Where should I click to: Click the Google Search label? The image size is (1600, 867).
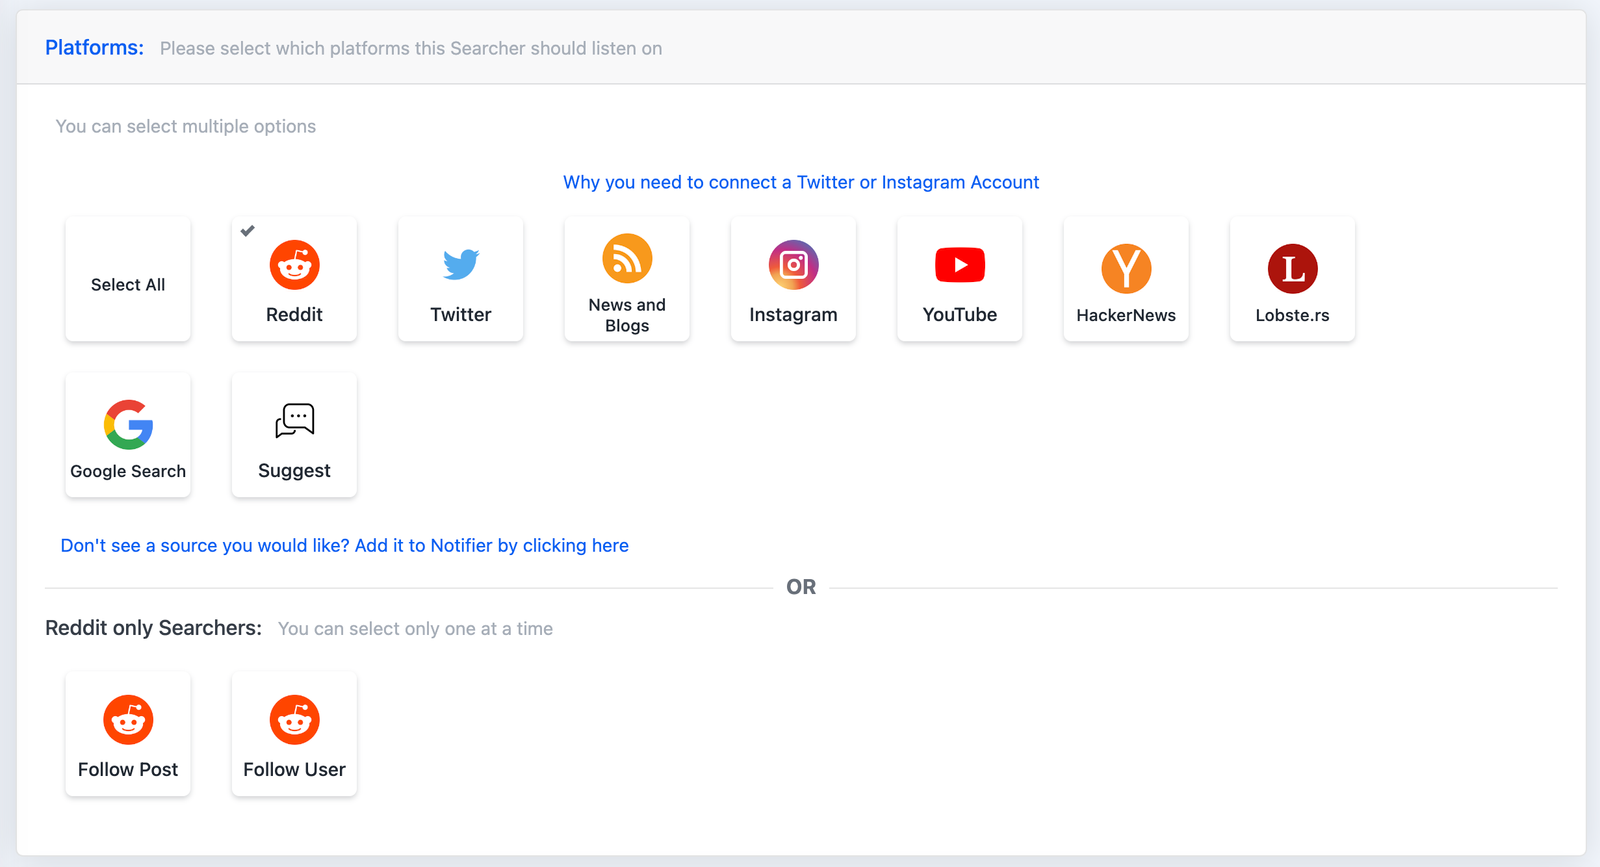point(128,471)
